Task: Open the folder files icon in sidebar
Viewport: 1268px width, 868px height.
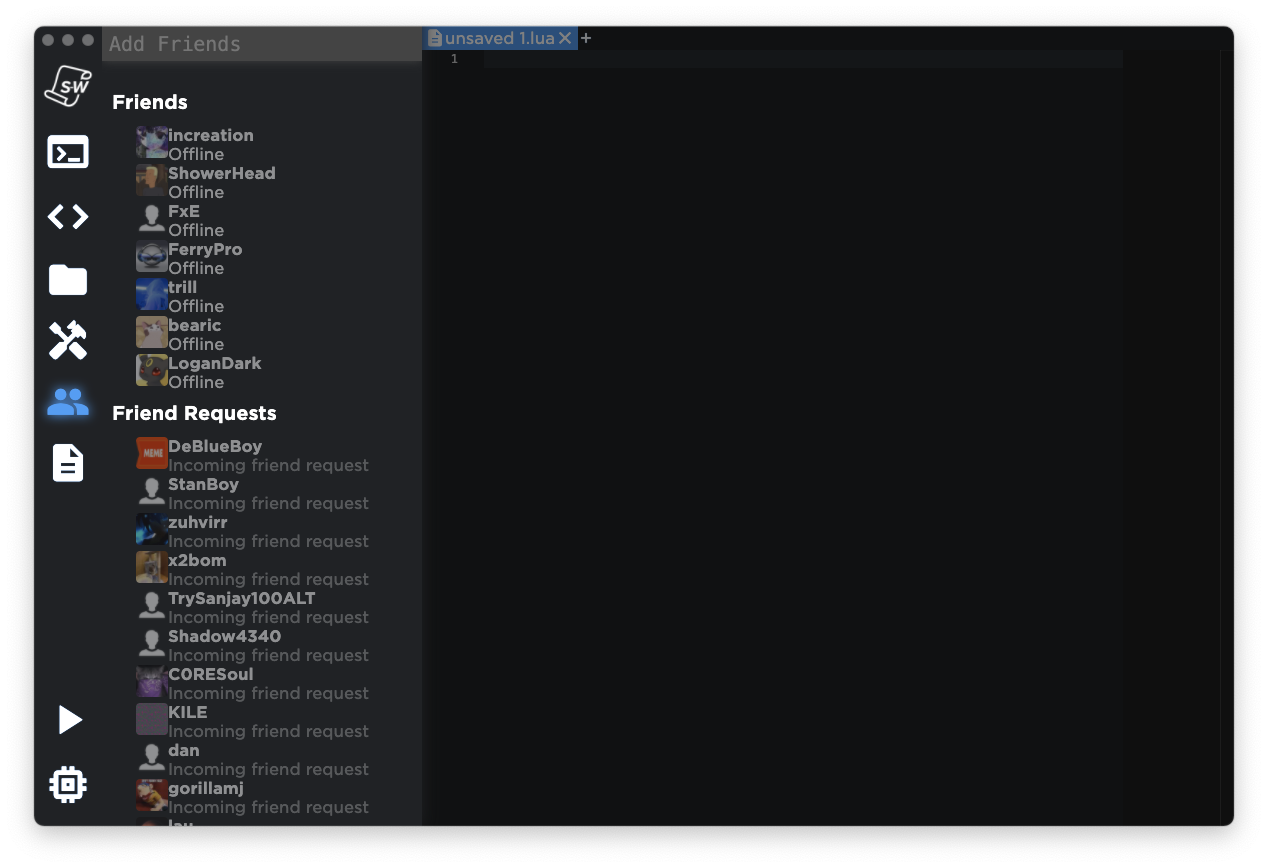Action: tap(68, 280)
